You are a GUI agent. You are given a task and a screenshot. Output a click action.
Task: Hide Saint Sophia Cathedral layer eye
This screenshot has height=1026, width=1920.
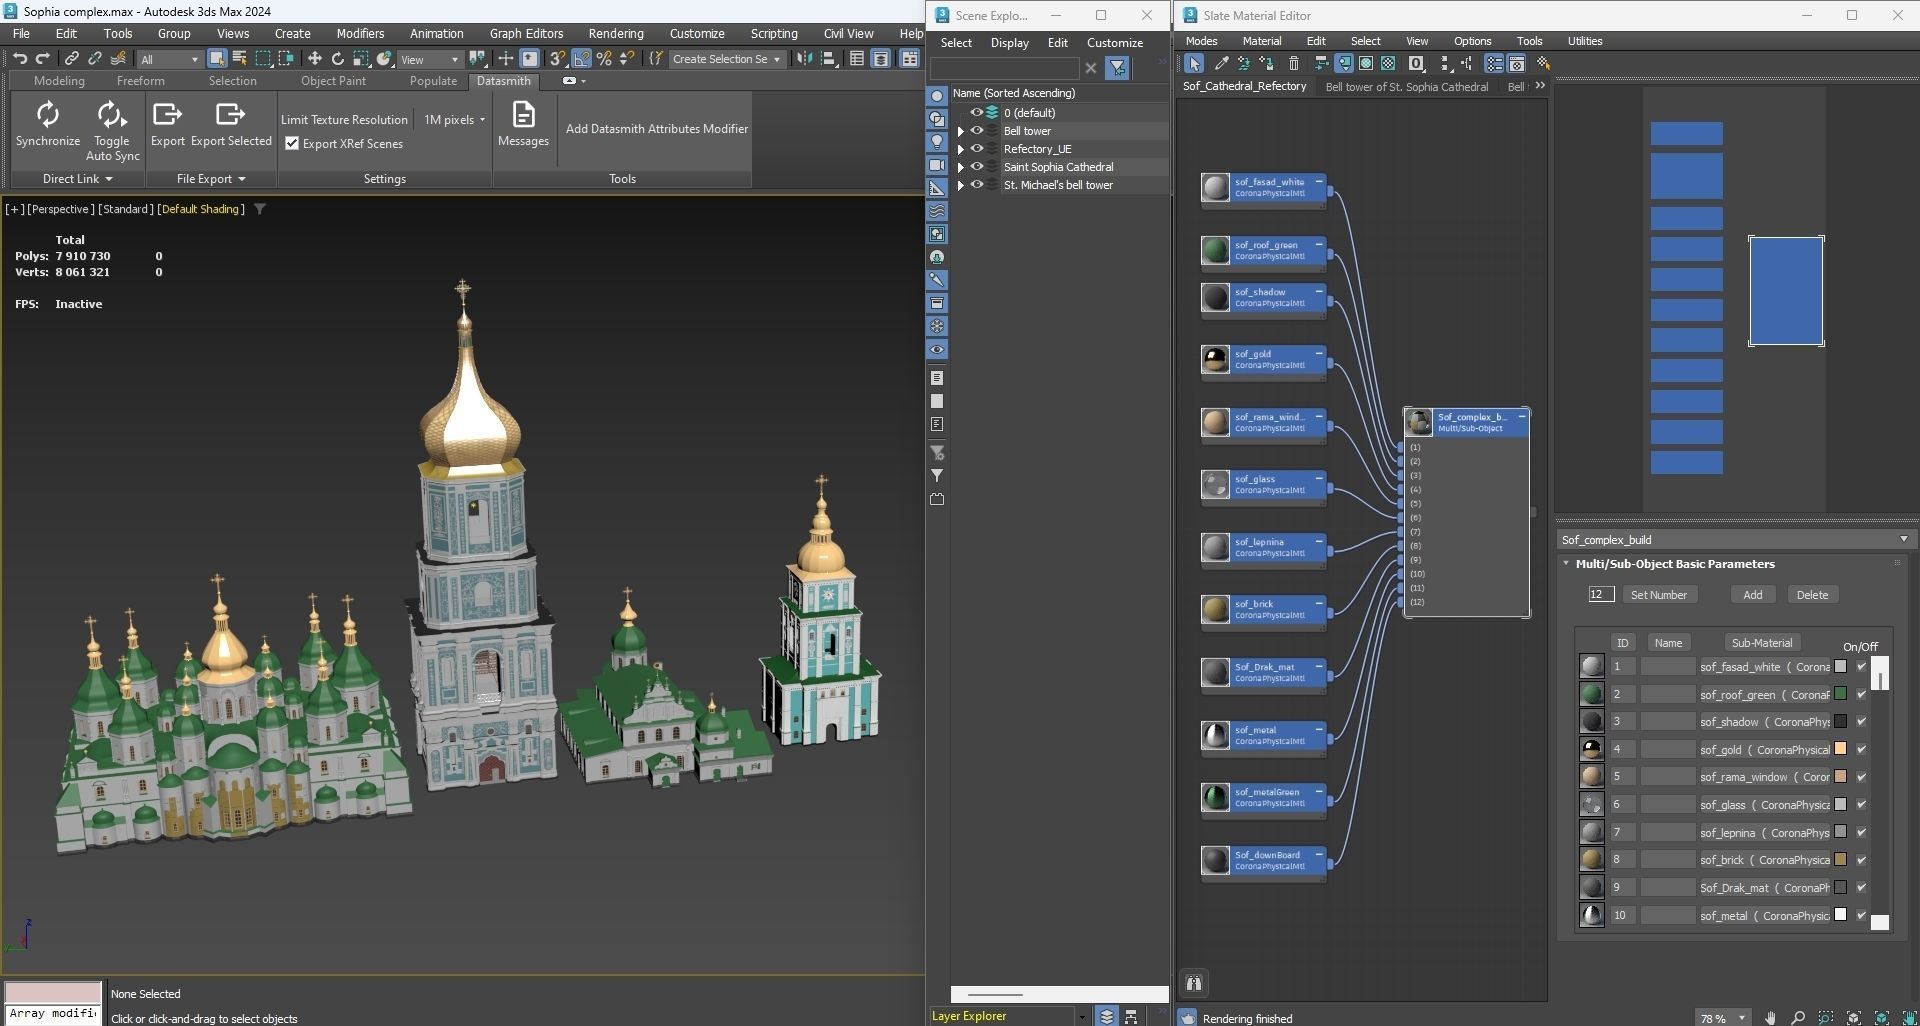(977, 167)
